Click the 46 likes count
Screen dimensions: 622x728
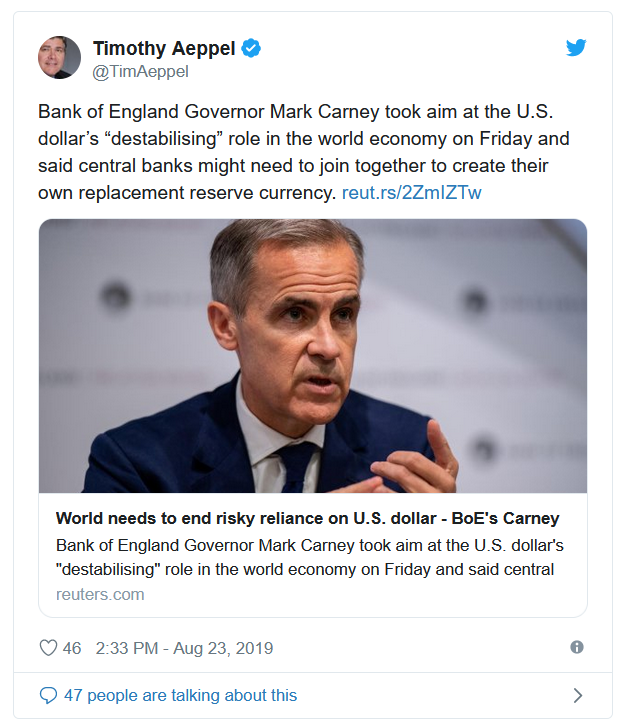[72, 648]
